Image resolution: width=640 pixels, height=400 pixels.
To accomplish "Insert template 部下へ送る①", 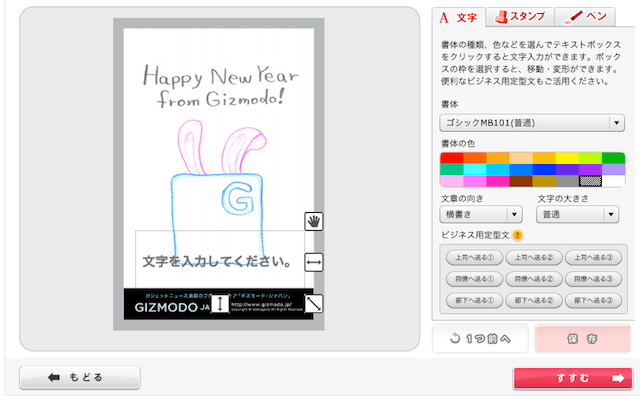I will click(x=474, y=300).
